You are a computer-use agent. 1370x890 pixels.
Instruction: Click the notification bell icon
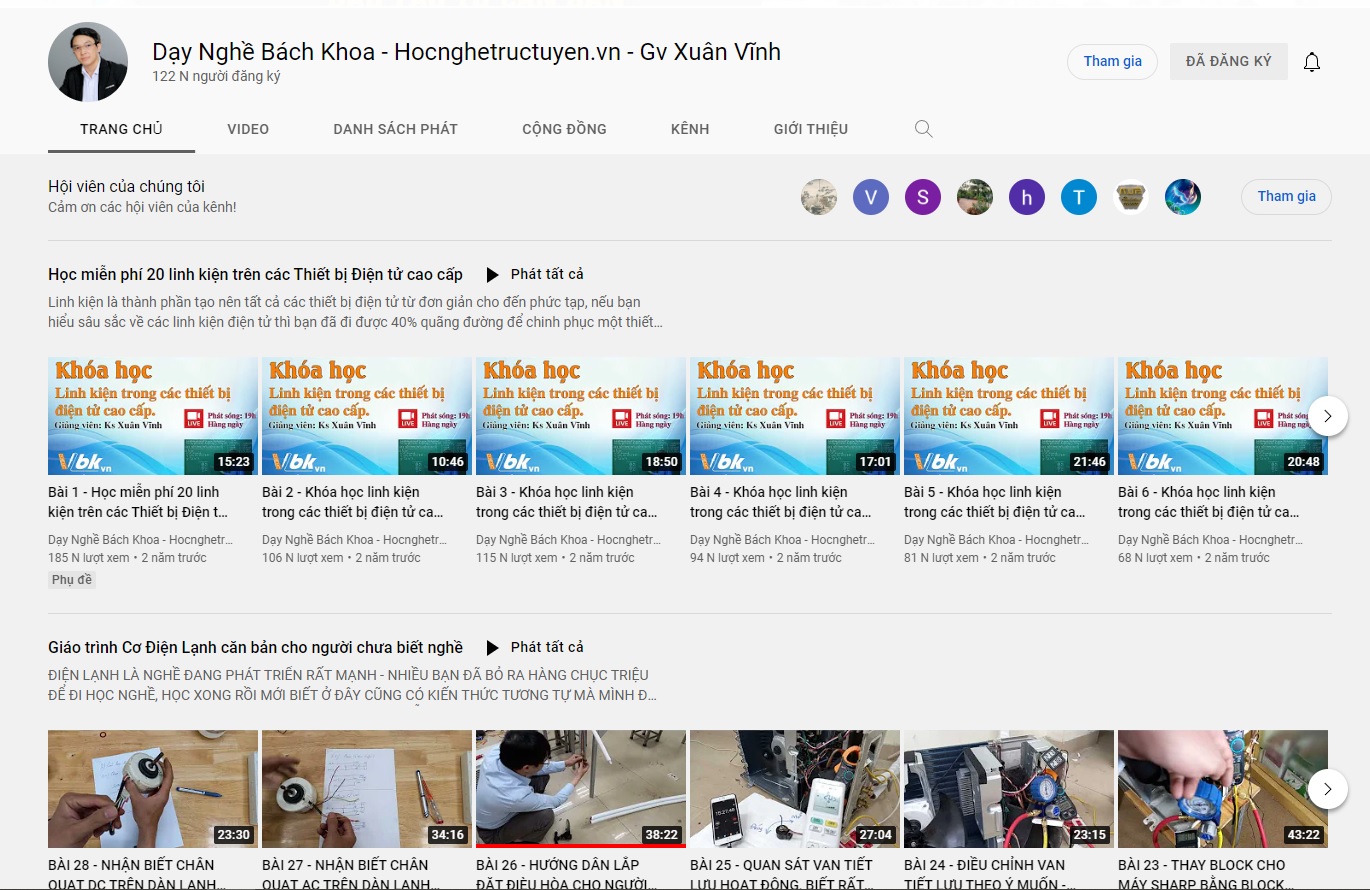pos(1312,62)
